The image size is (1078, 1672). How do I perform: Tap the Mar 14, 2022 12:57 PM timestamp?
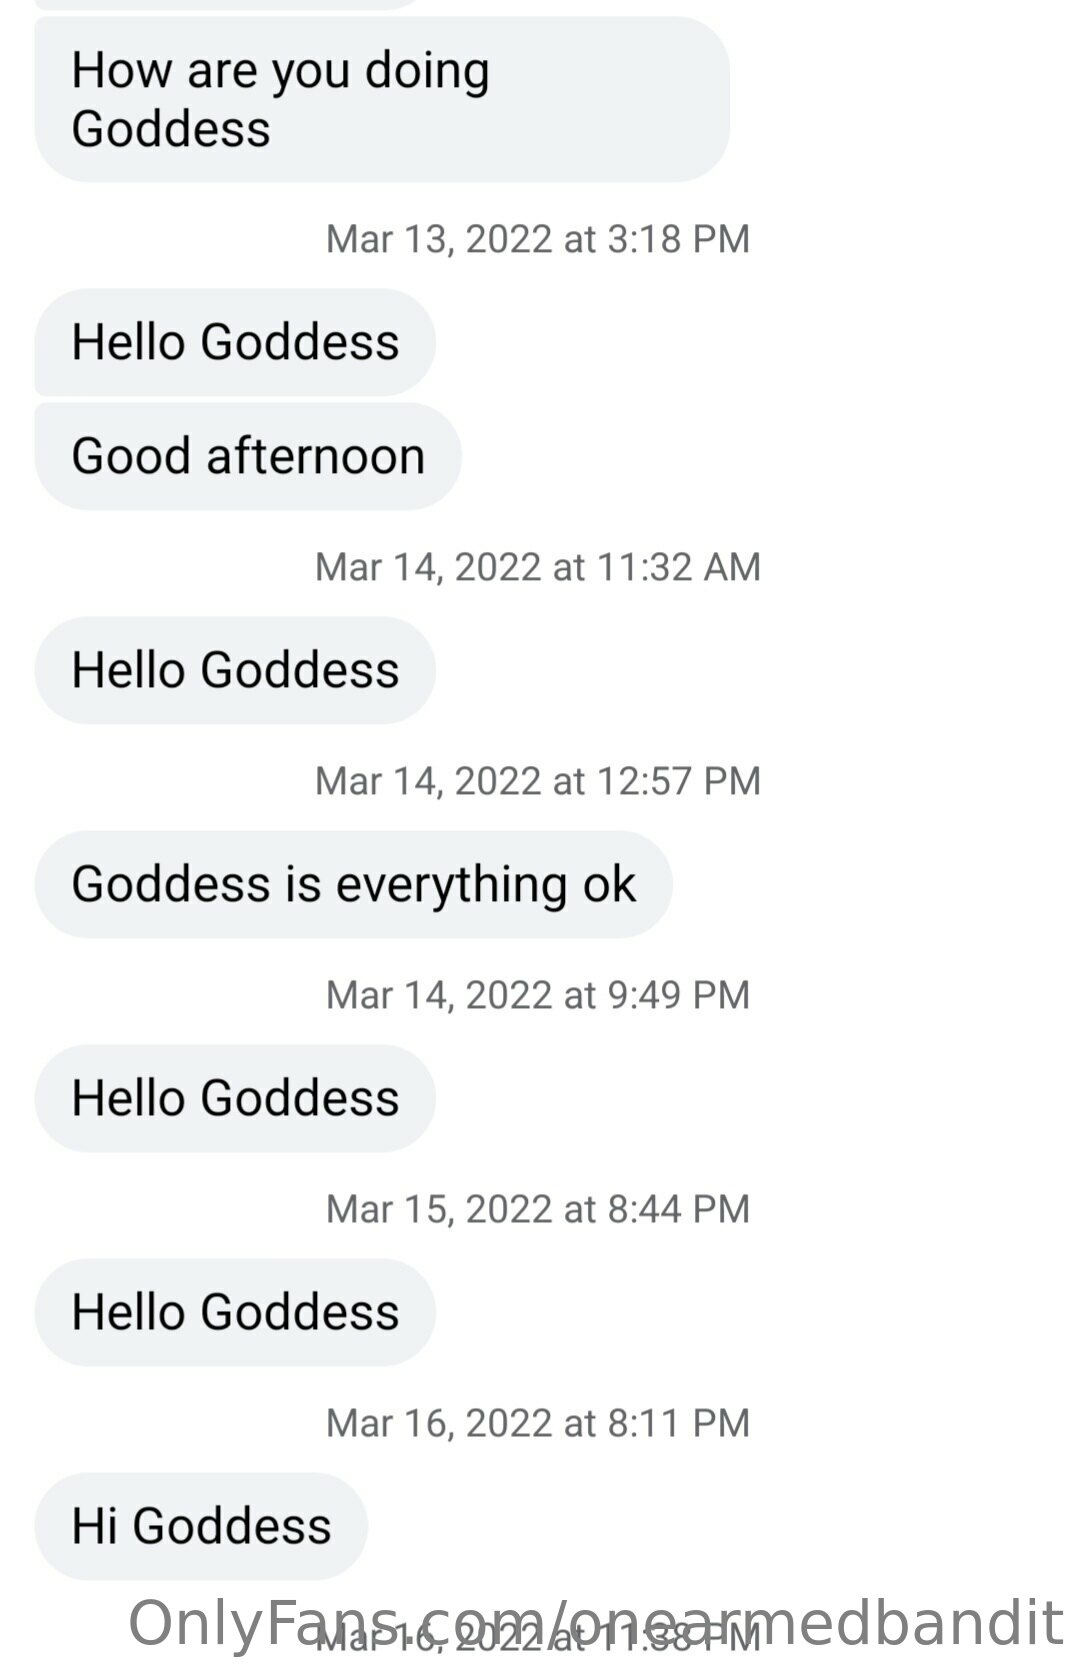pyautogui.click(x=538, y=781)
